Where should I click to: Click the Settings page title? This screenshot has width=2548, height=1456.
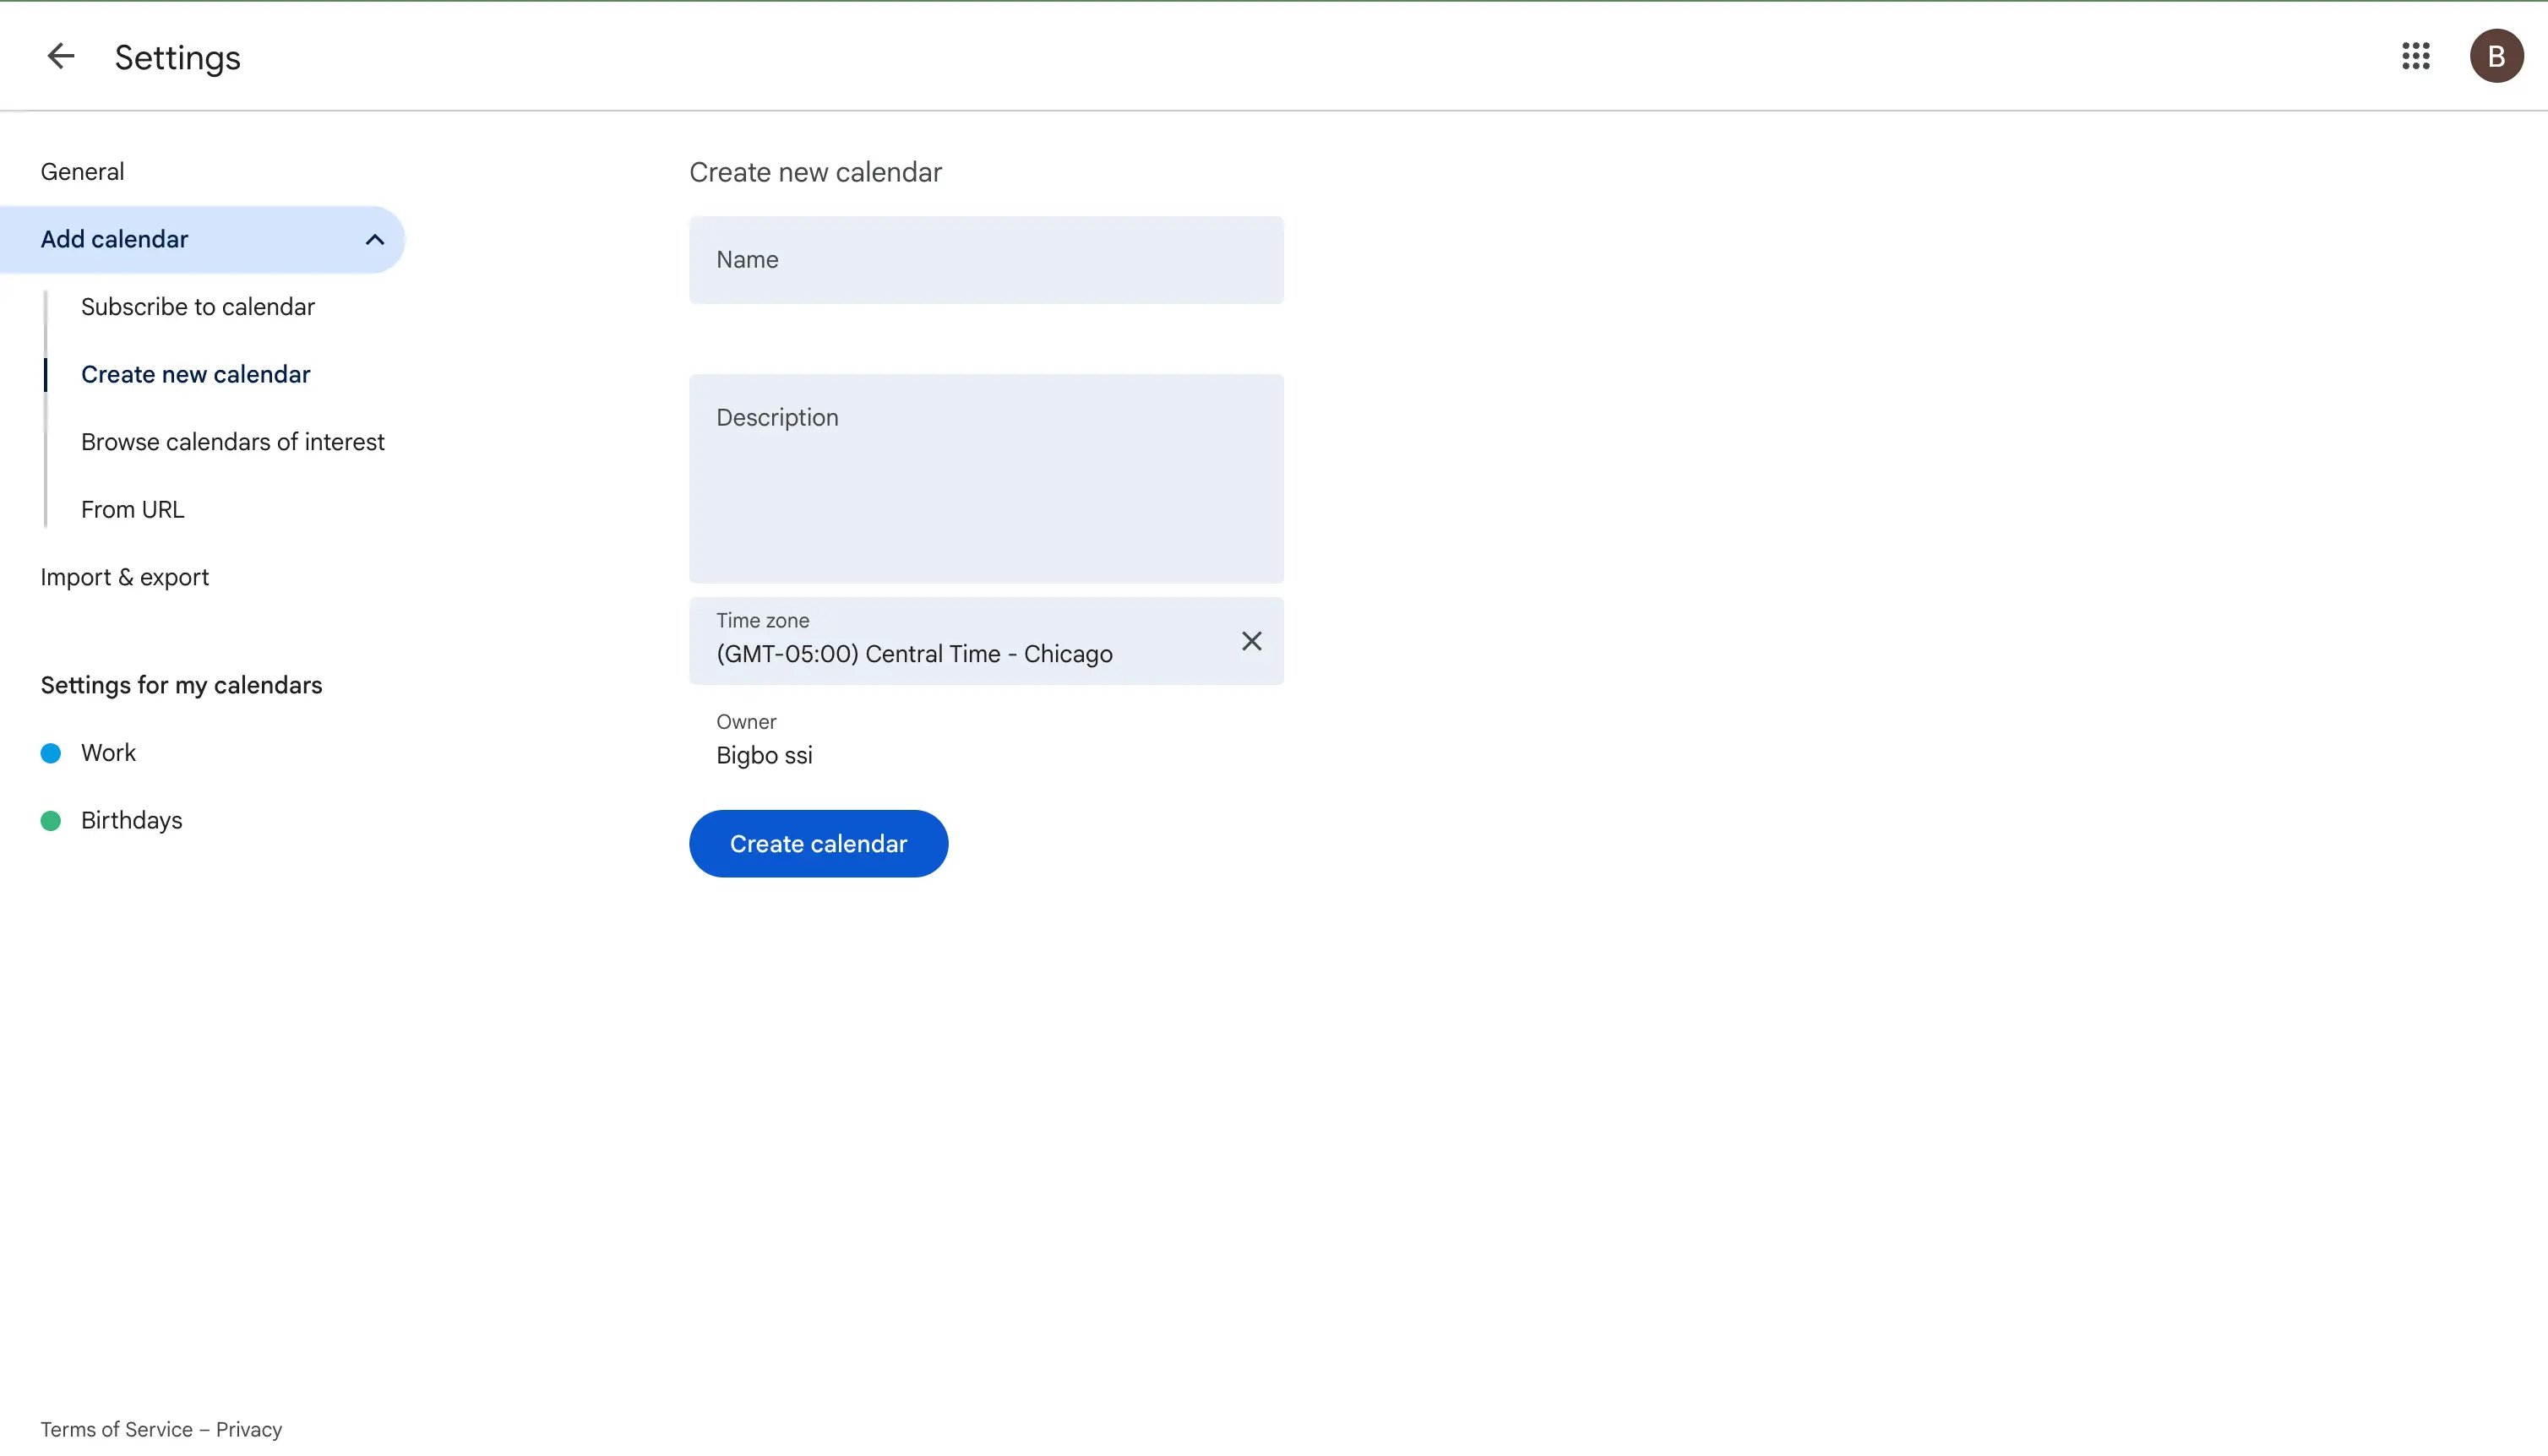coord(177,57)
